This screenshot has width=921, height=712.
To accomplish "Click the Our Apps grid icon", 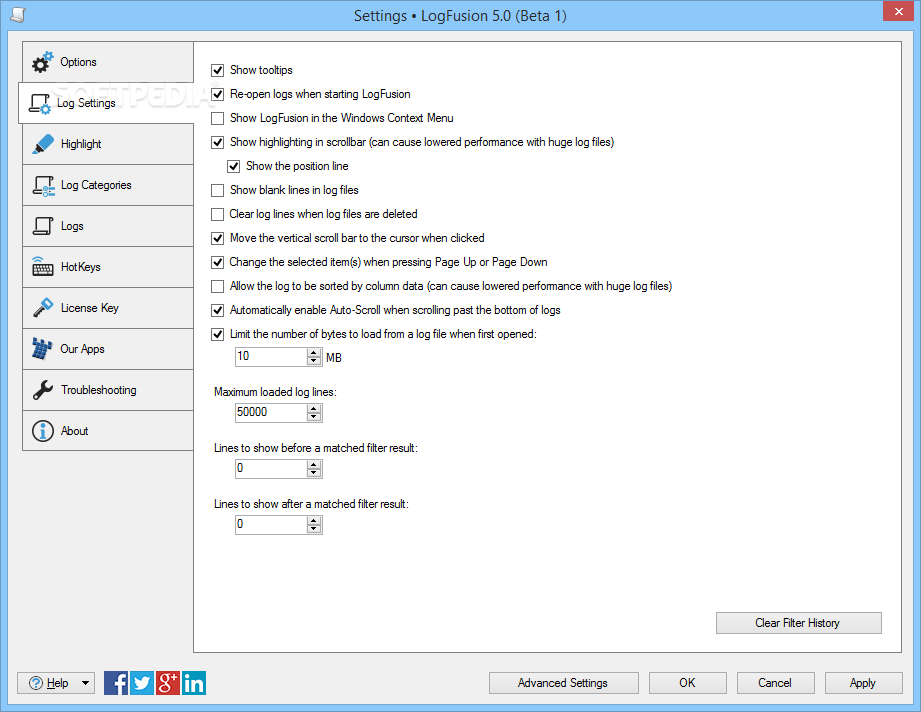I will pyautogui.click(x=42, y=348).
